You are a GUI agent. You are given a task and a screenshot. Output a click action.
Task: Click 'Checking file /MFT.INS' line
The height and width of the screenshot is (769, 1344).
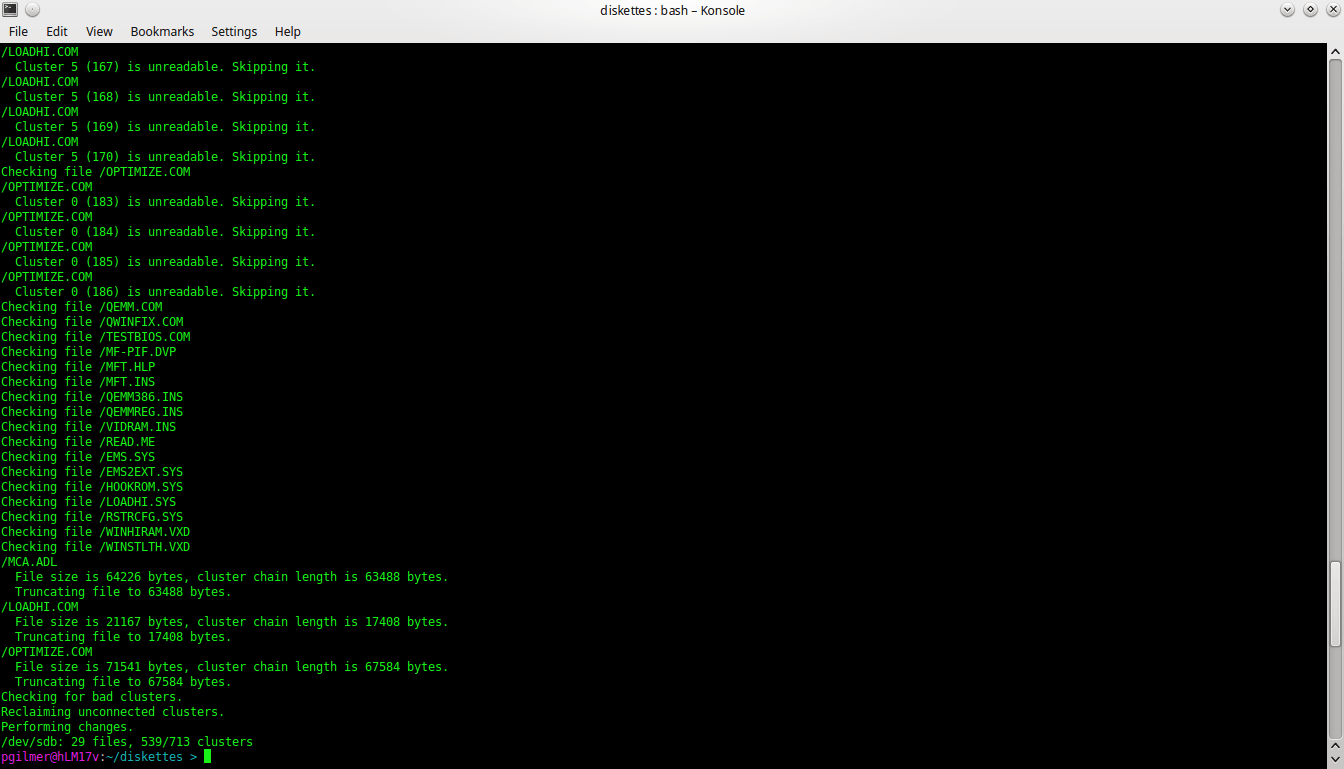click(x=78, y=382)
